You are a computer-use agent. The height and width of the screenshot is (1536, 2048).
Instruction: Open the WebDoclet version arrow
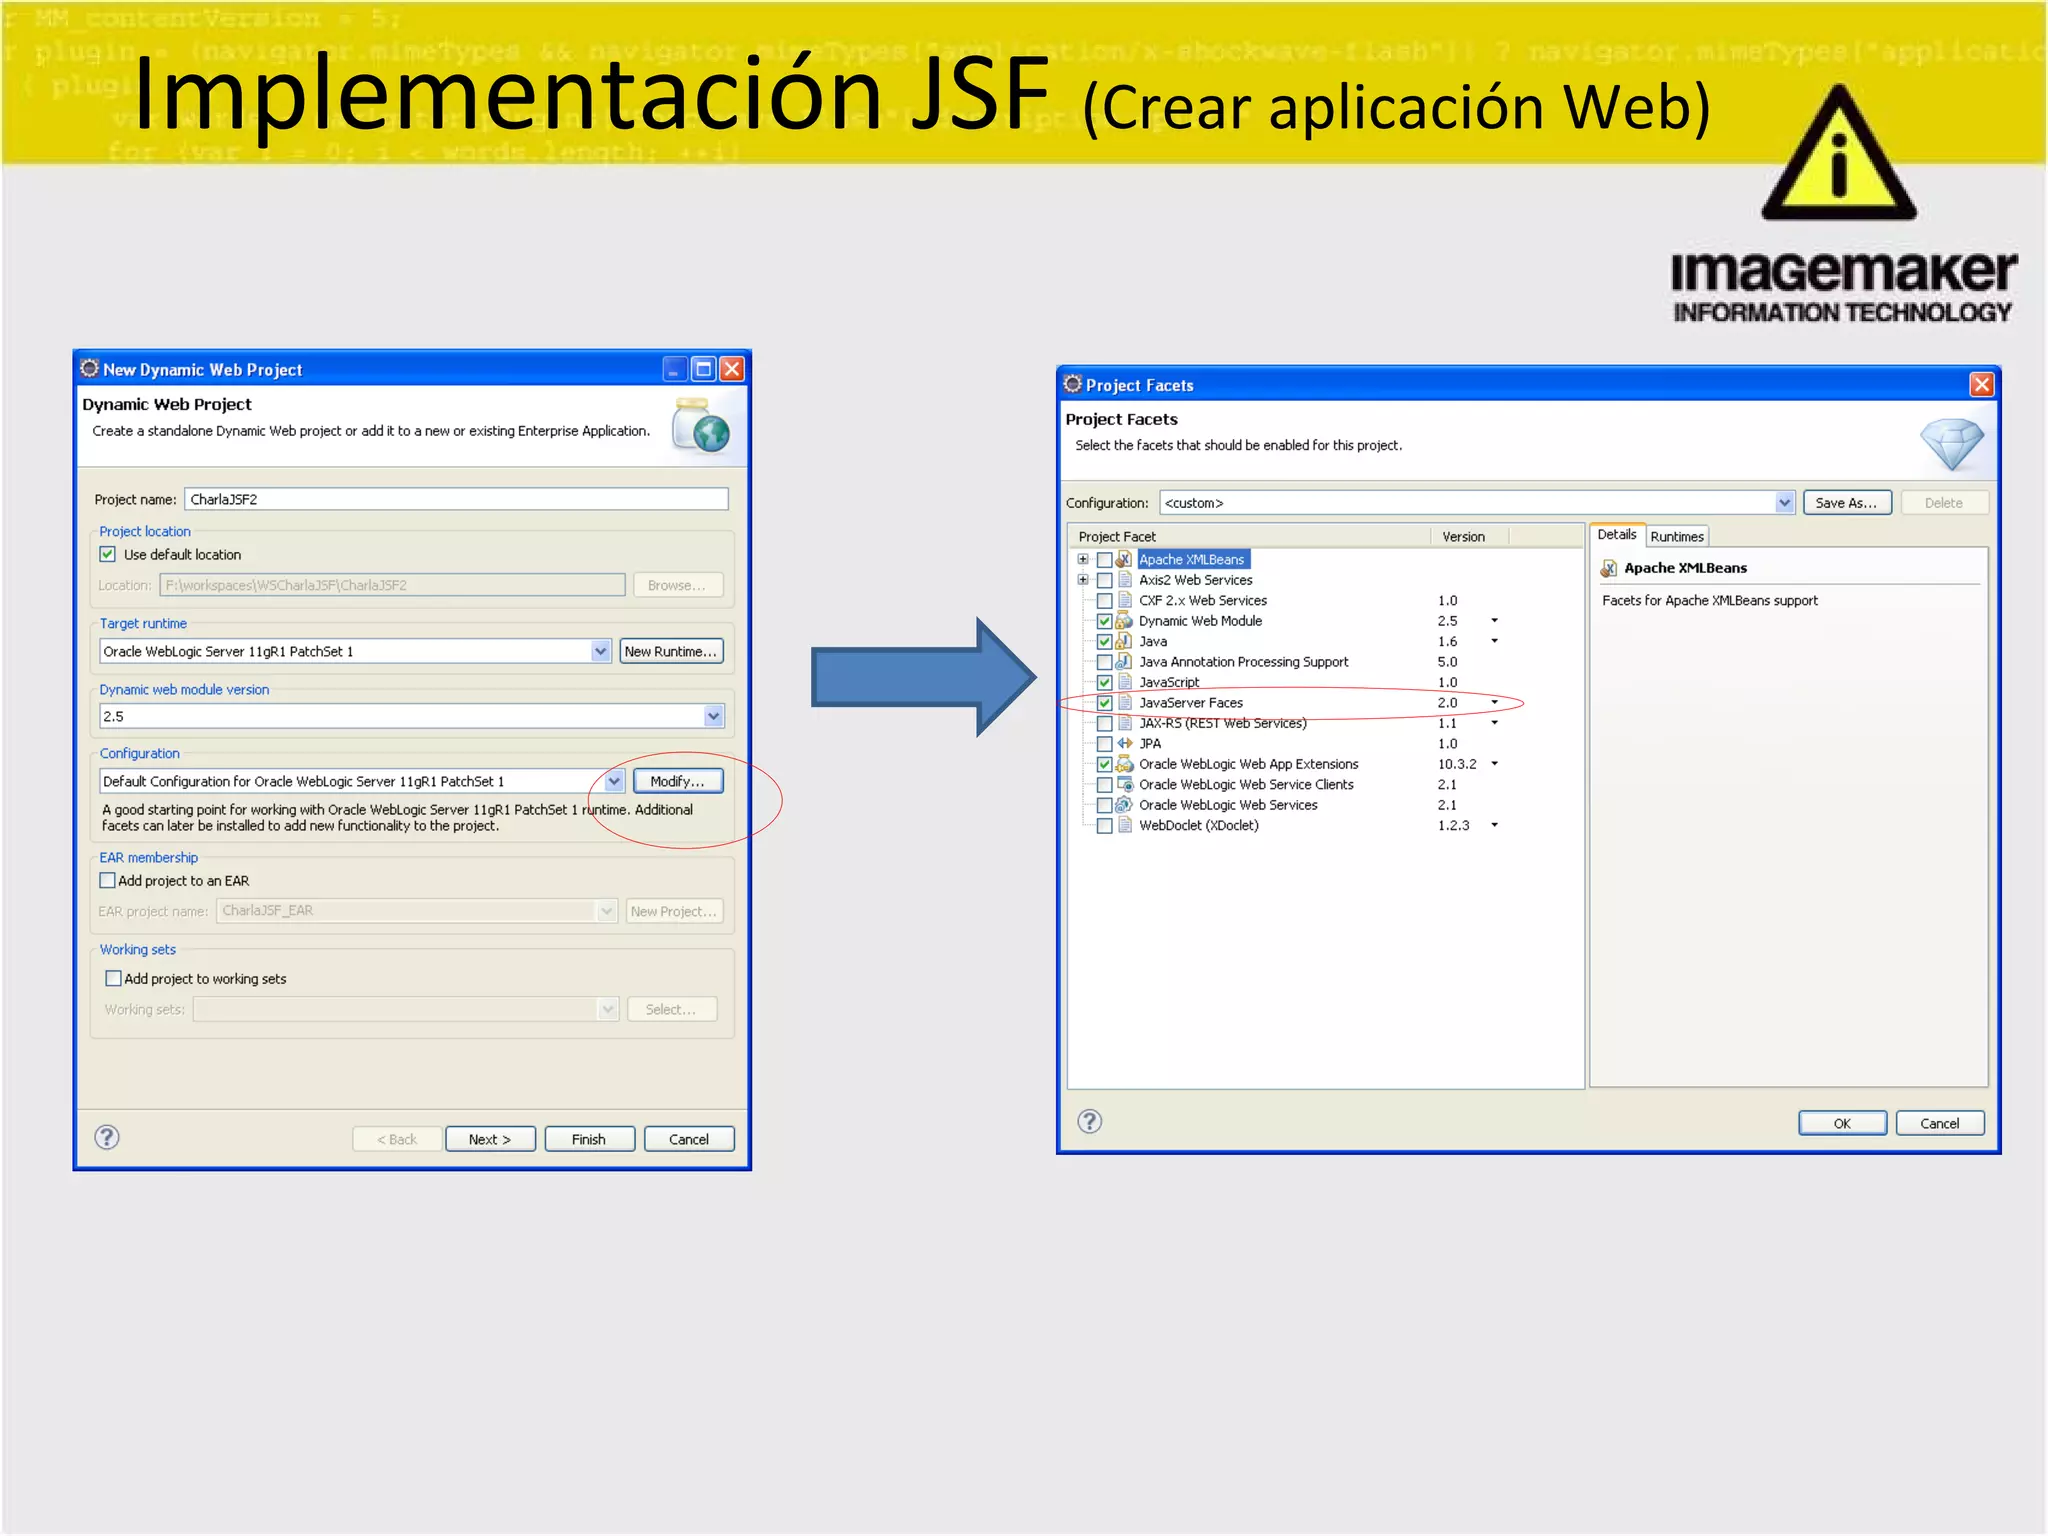point(1494,825)
